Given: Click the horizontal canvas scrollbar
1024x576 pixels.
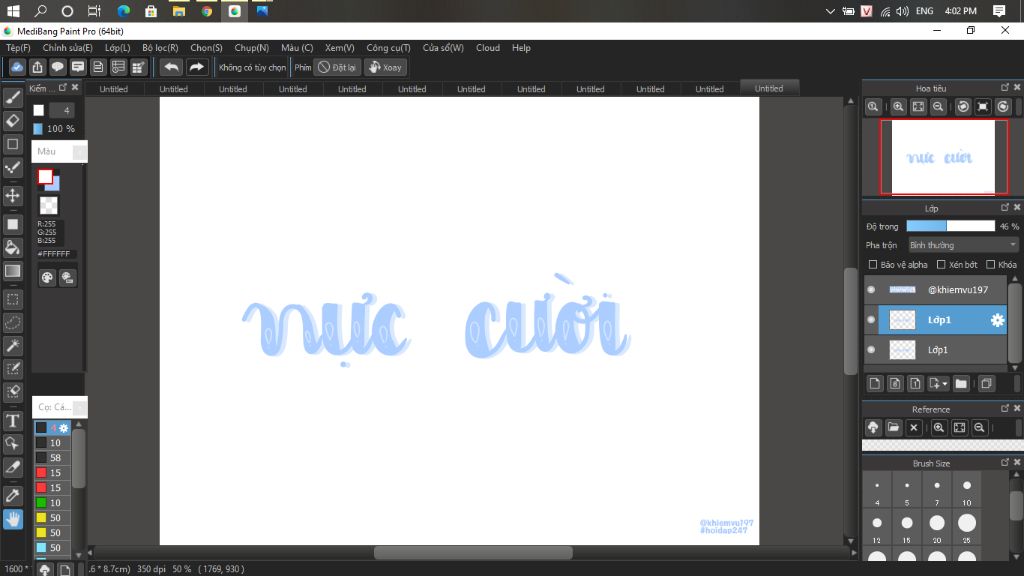Looking at the screenshot, I should [x=473, y=552].
